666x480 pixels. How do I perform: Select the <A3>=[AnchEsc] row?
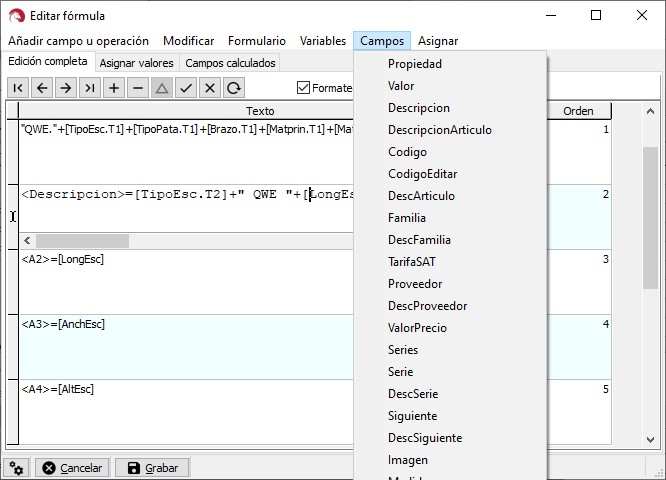click(187, 347)
